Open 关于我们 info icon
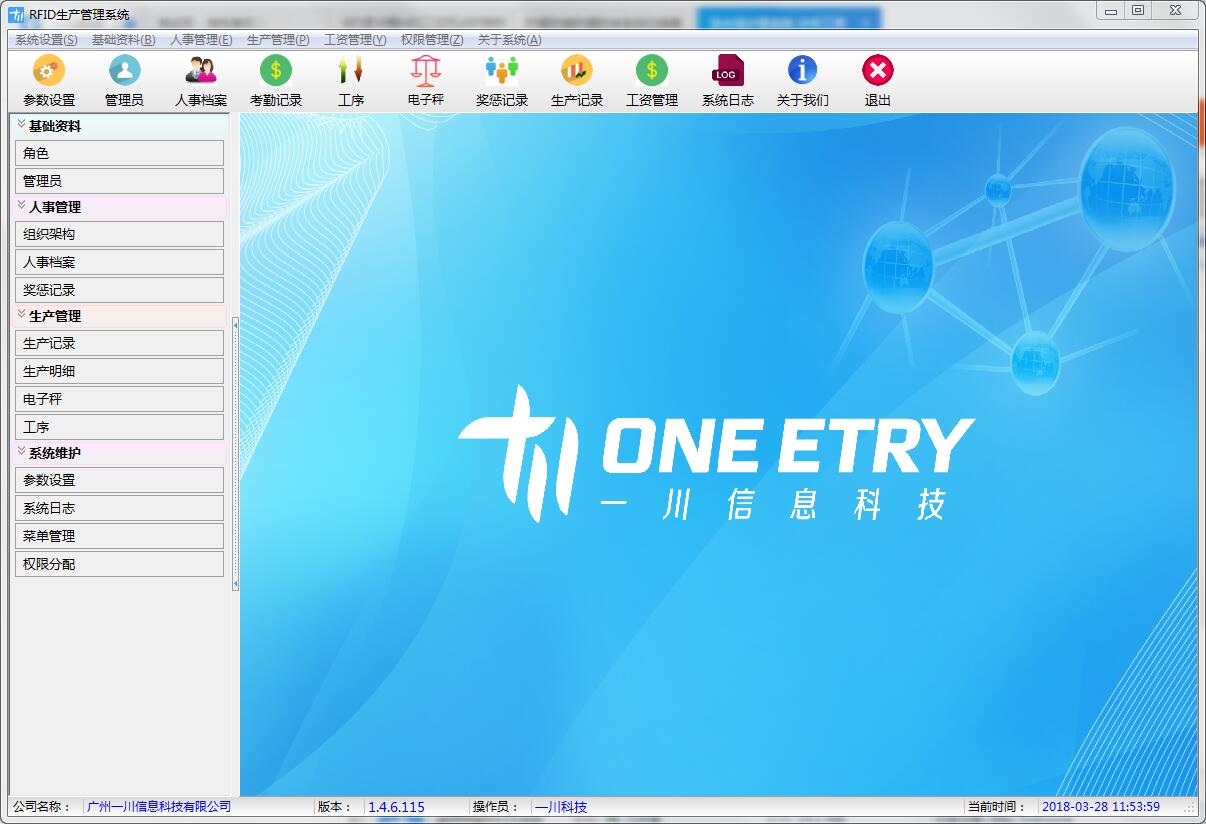This screenshot has width=1206, height=824. 803,81
